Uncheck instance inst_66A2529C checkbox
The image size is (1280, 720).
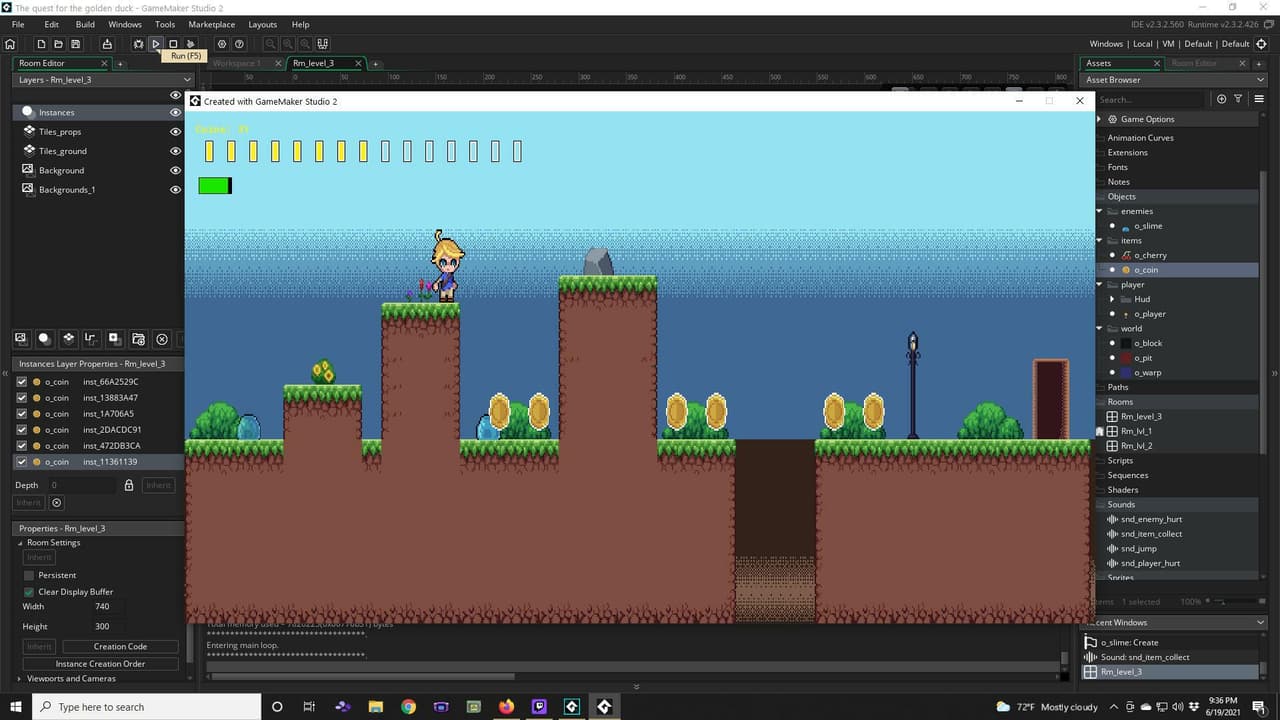coord(22,382)
